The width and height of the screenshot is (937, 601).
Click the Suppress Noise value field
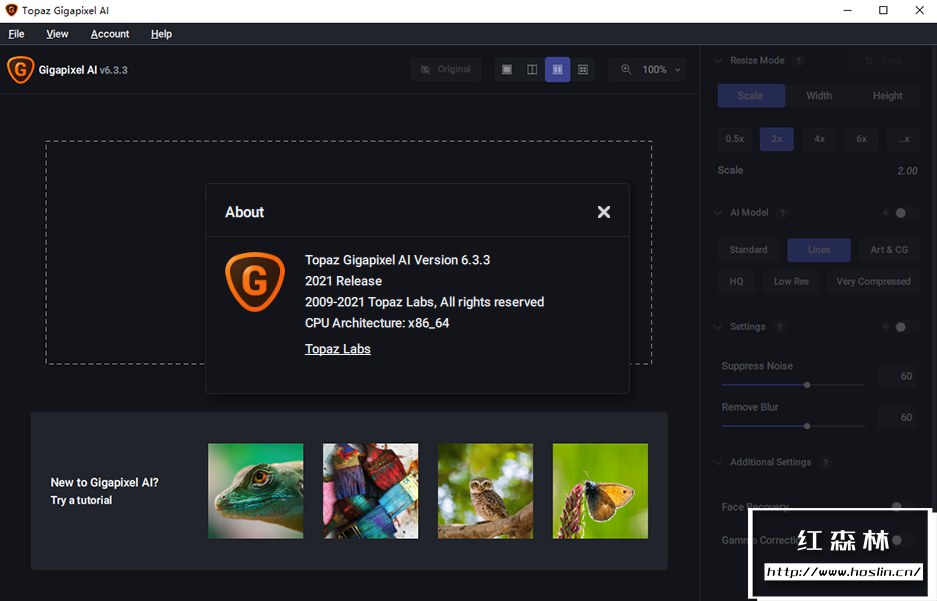(x=898, y=376)
